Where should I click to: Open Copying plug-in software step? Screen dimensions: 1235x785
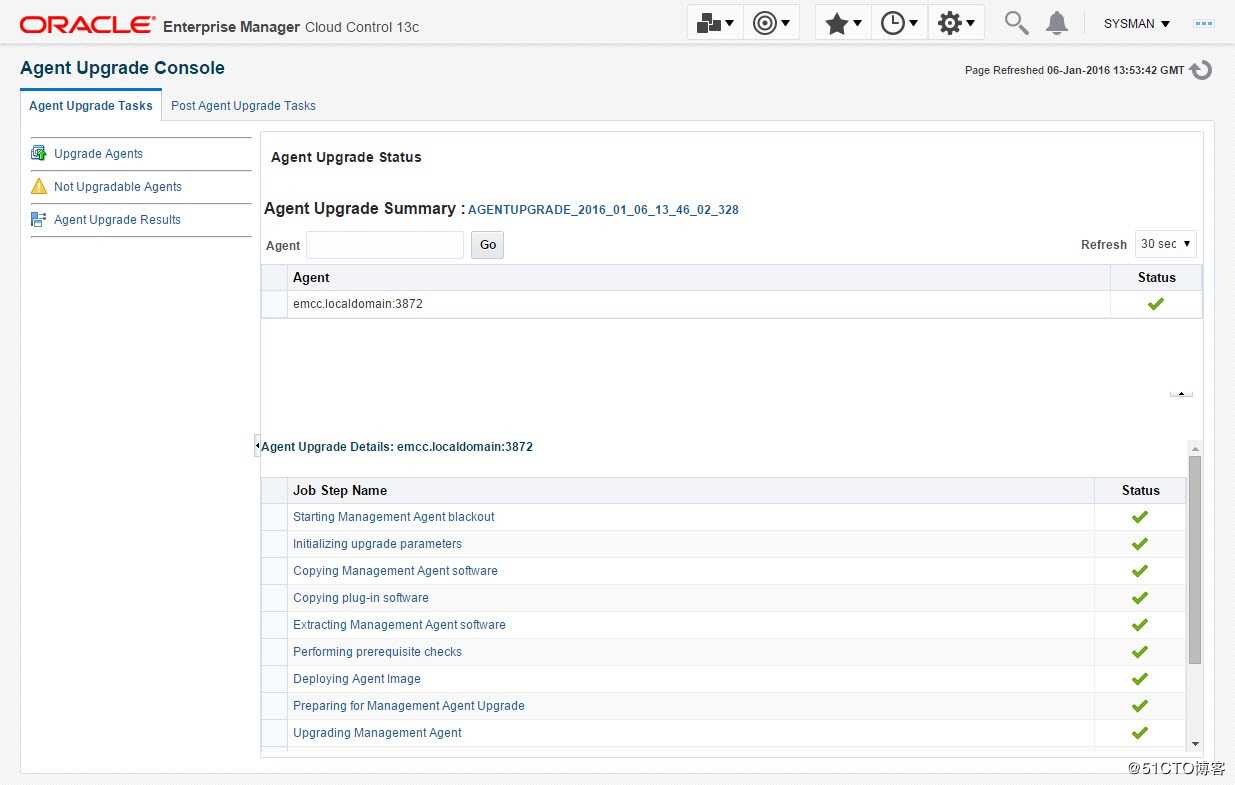(x=360, y=598)
